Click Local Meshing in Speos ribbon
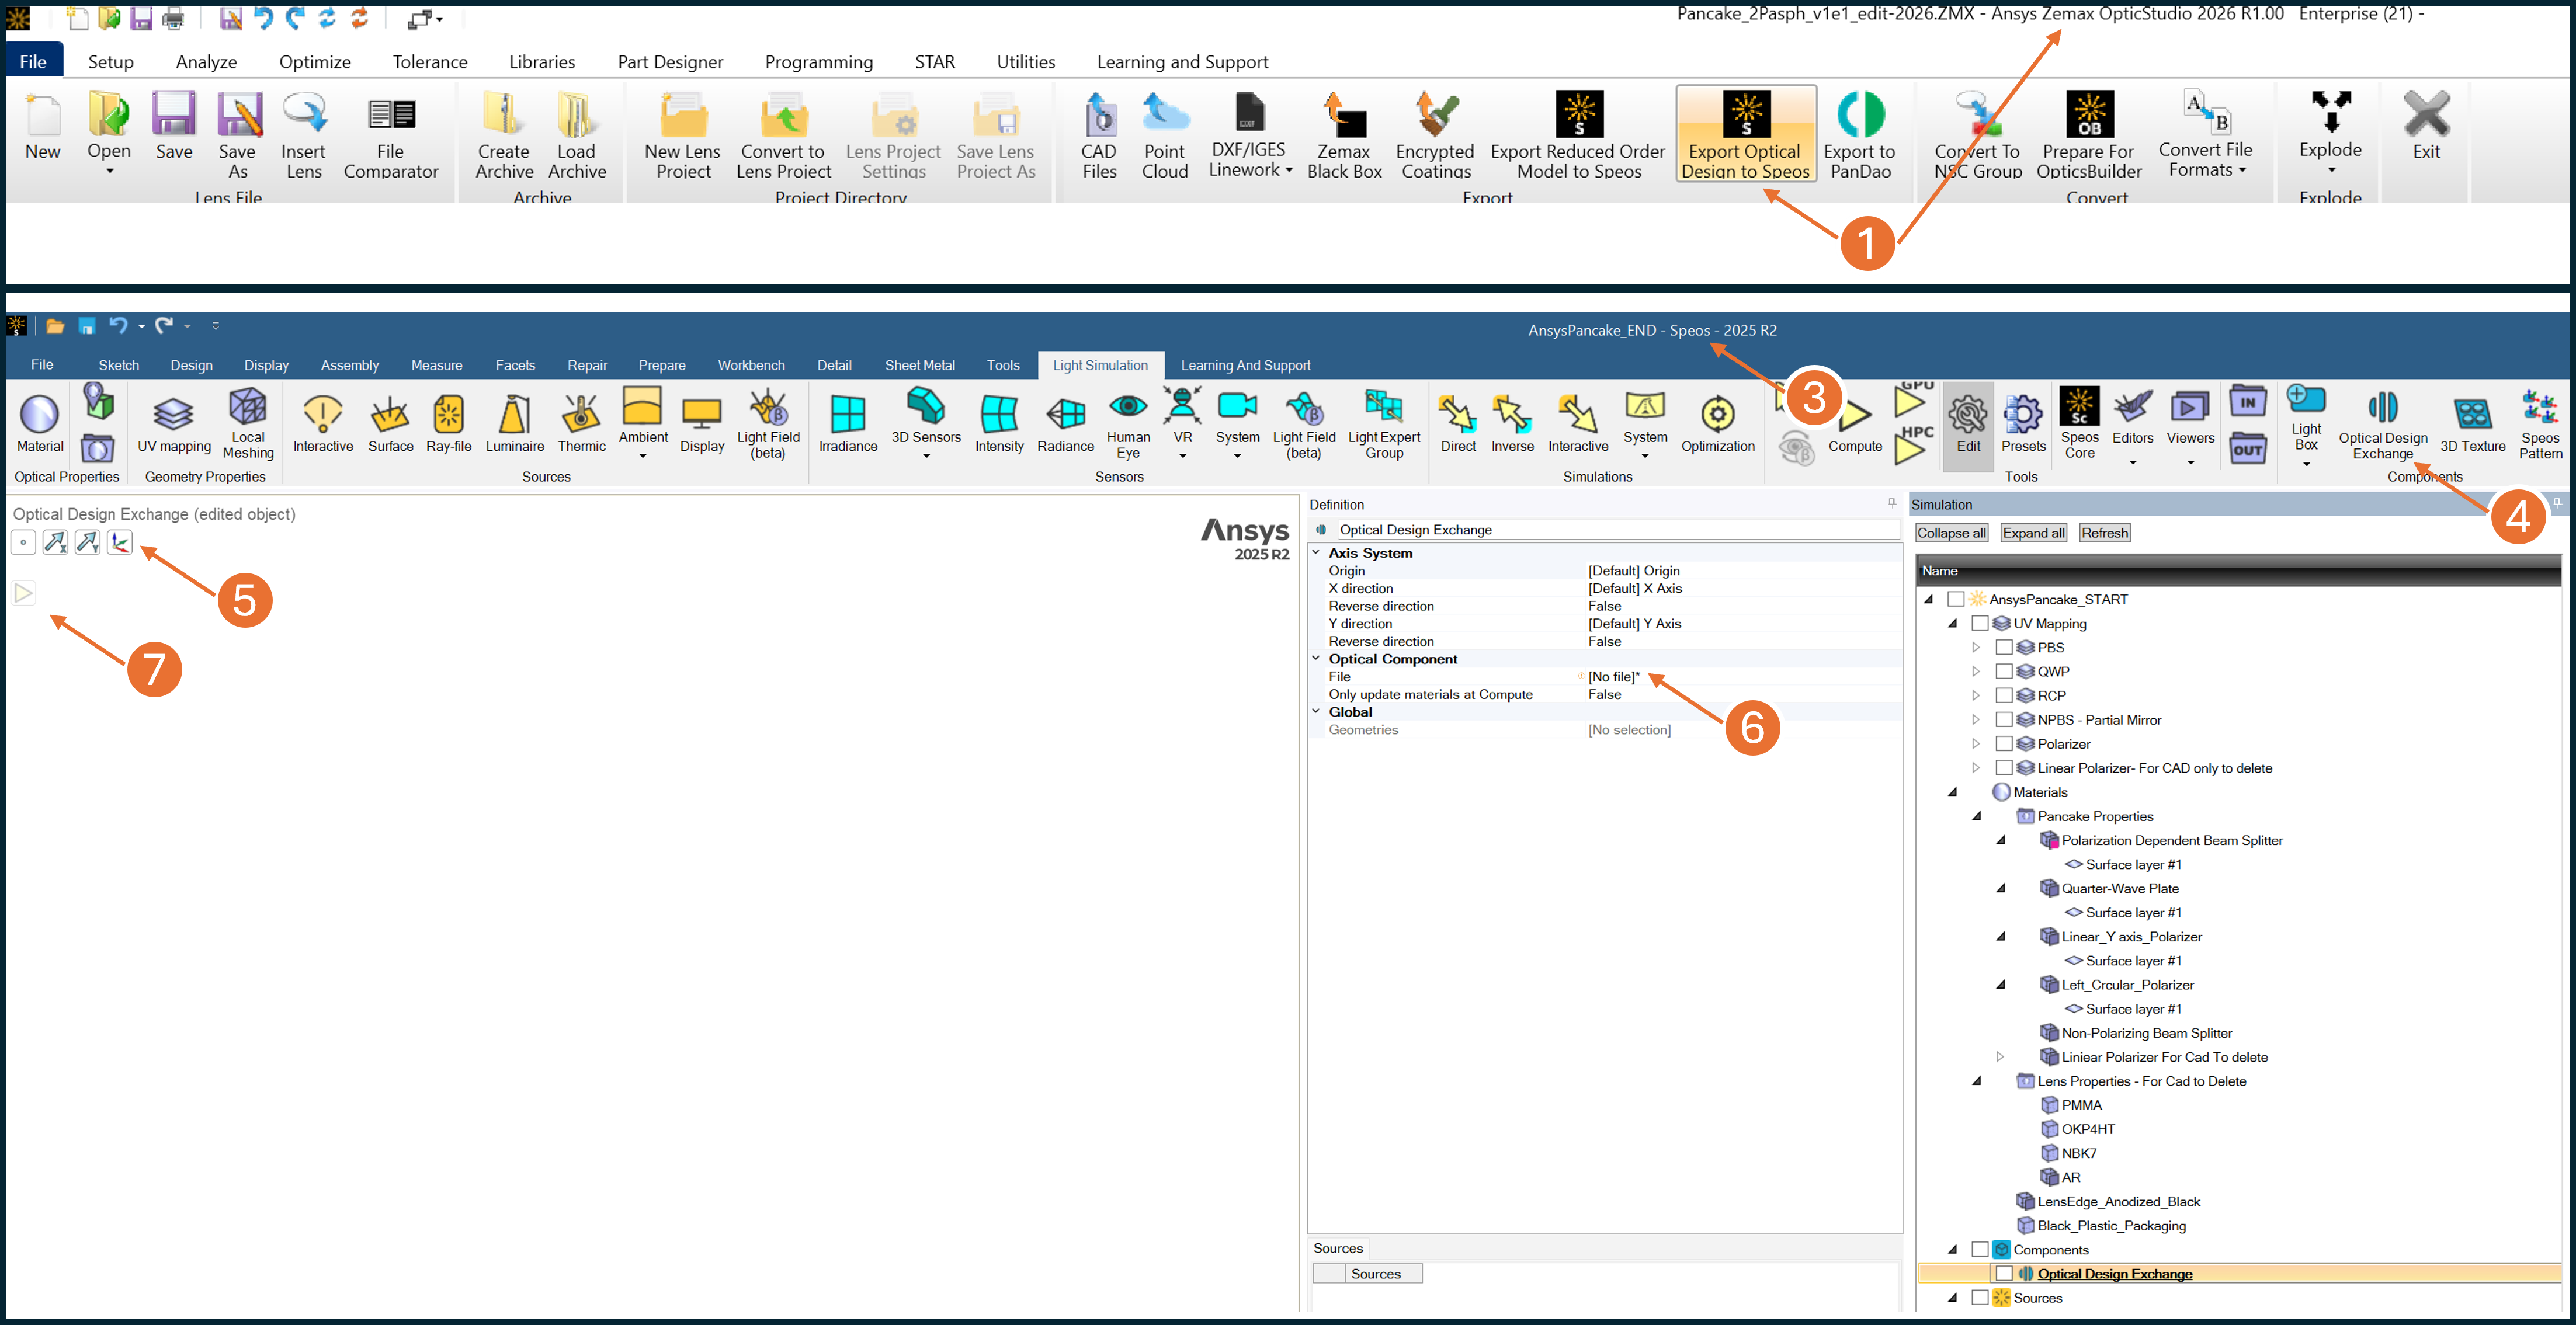 coord(248,422)
